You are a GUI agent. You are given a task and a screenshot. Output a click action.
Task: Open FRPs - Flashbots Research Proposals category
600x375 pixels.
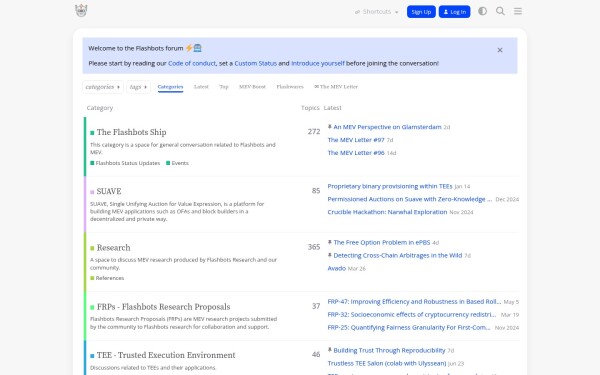[163, 307]
